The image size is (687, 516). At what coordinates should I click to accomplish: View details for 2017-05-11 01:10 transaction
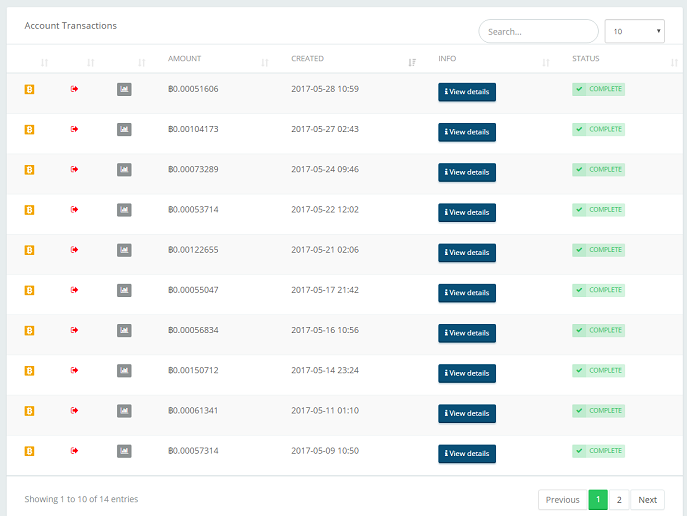tap(467, 414)
